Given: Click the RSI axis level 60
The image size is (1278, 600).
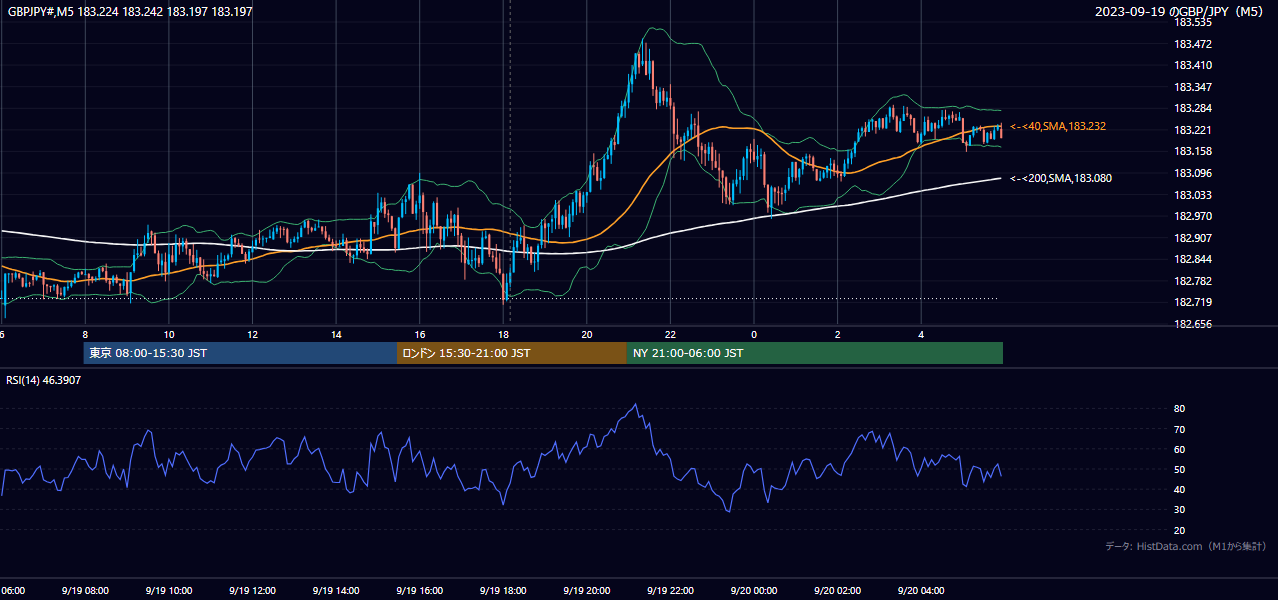Looking at the screenshot, I should pyautogui.click(x=1180, y=450).
